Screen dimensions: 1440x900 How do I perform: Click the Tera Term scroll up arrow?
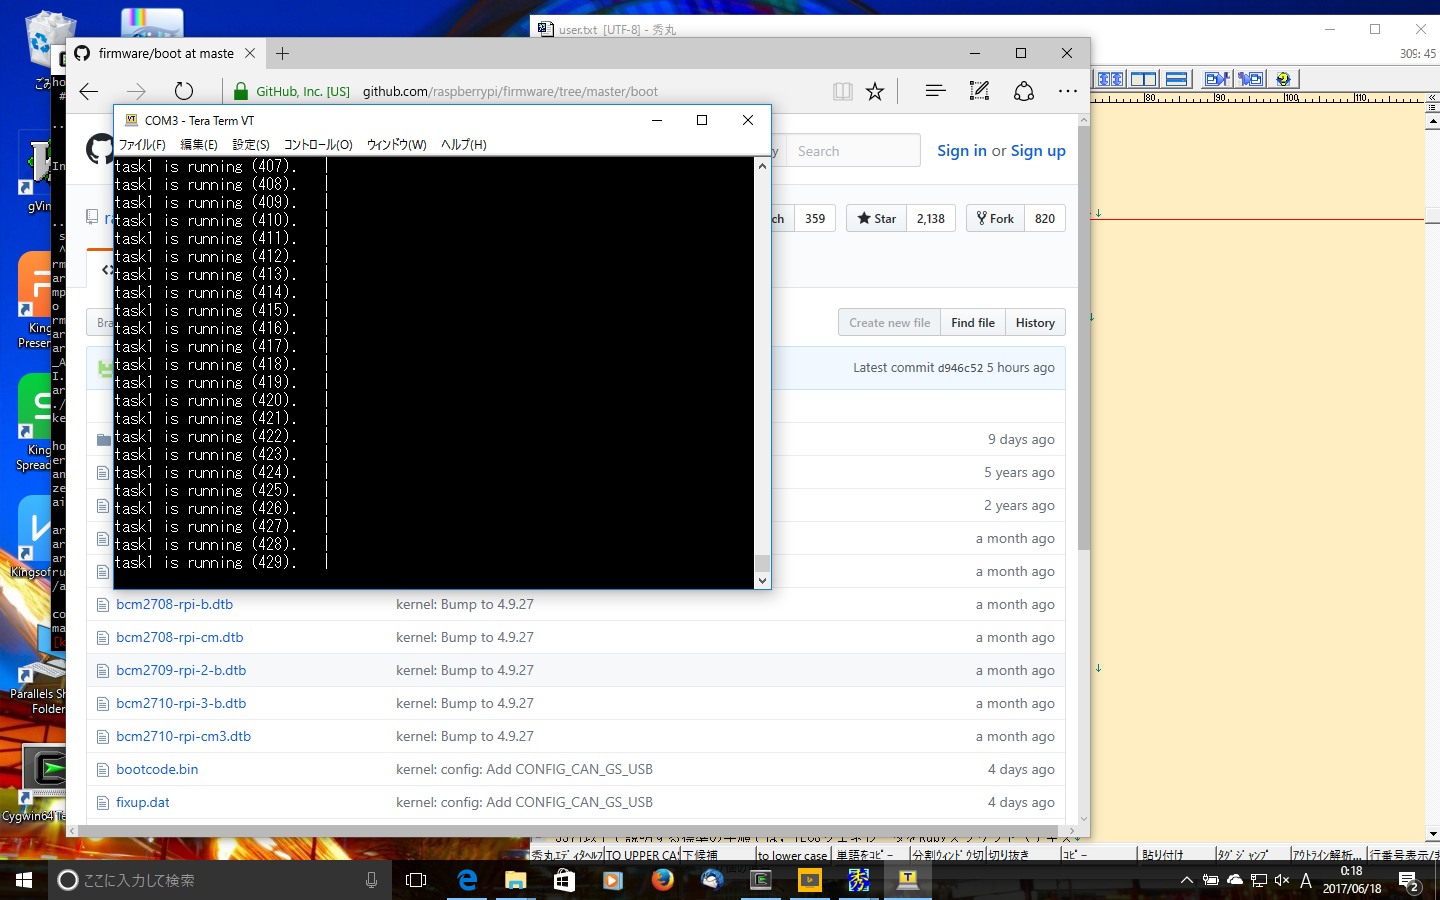click(762, 166)
